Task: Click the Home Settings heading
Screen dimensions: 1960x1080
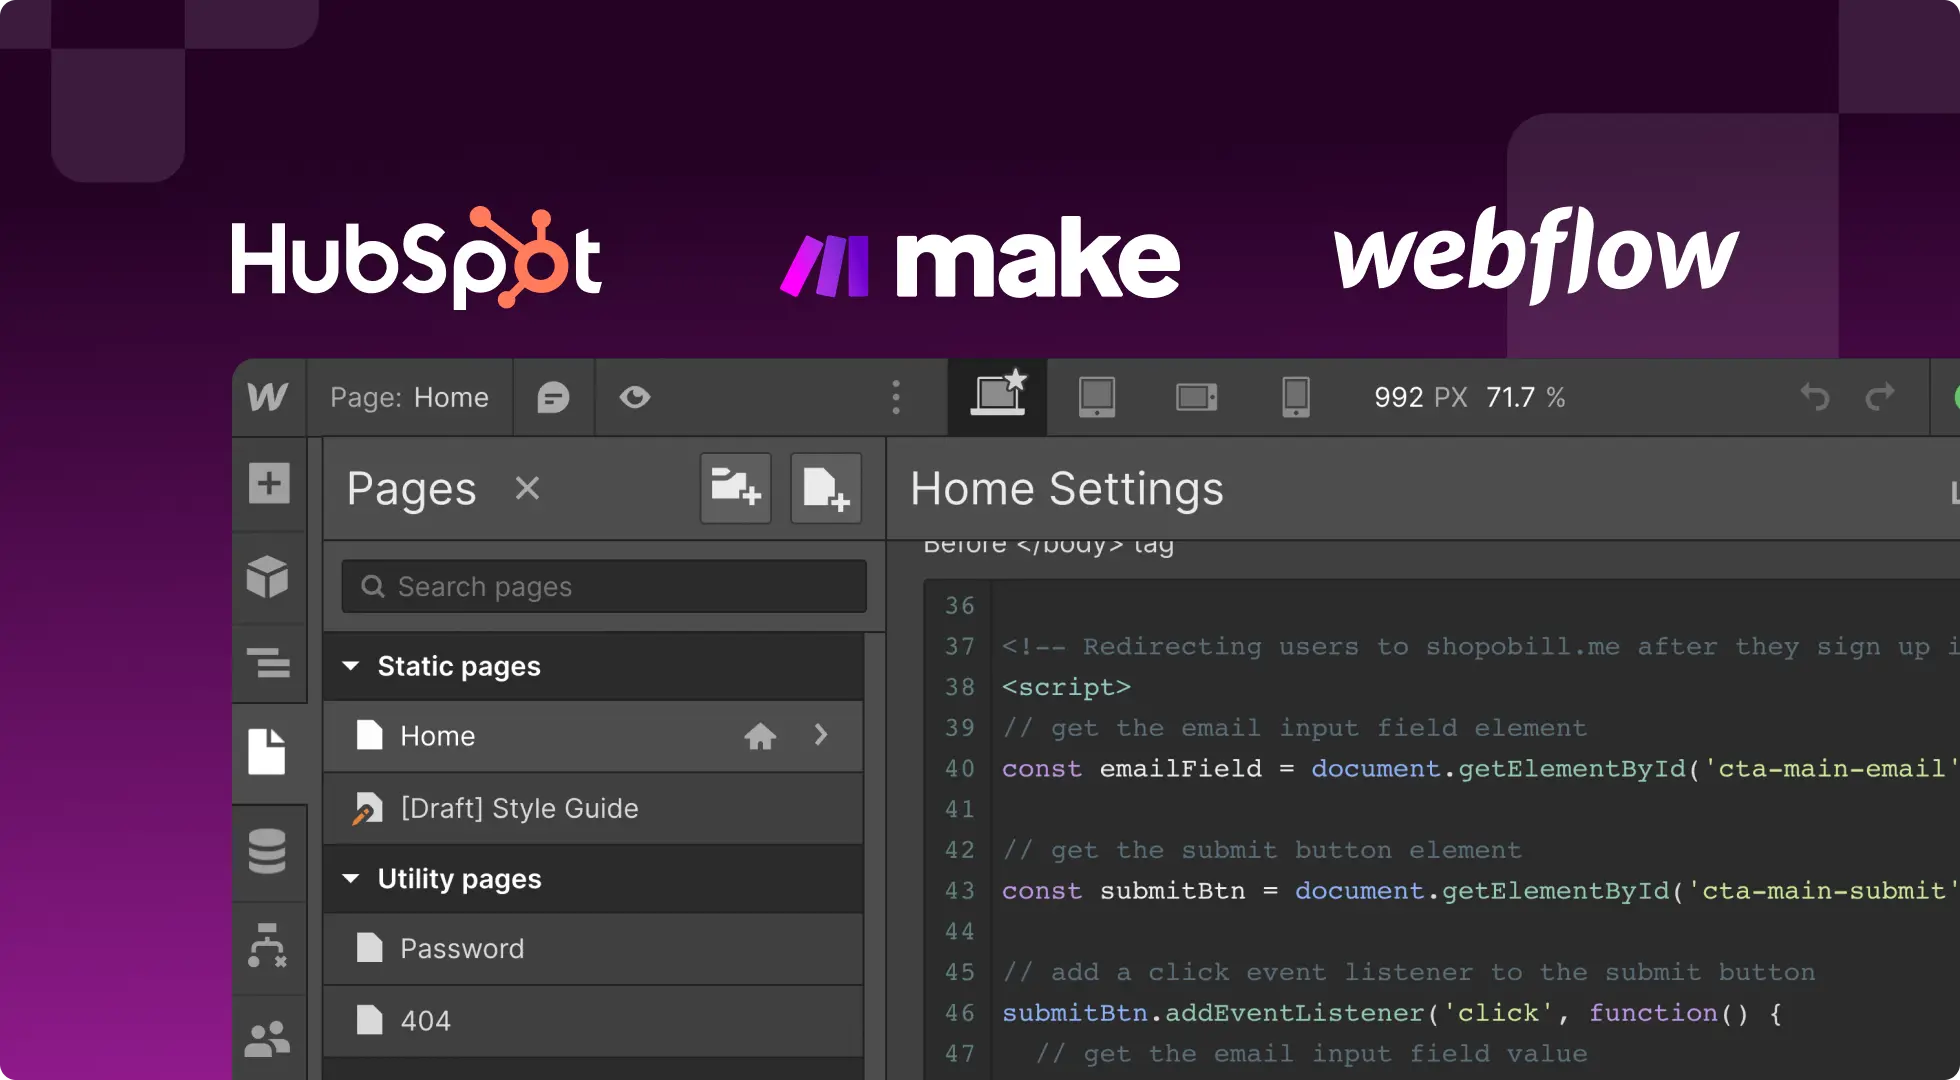Action: click(x=1067, y=489)
